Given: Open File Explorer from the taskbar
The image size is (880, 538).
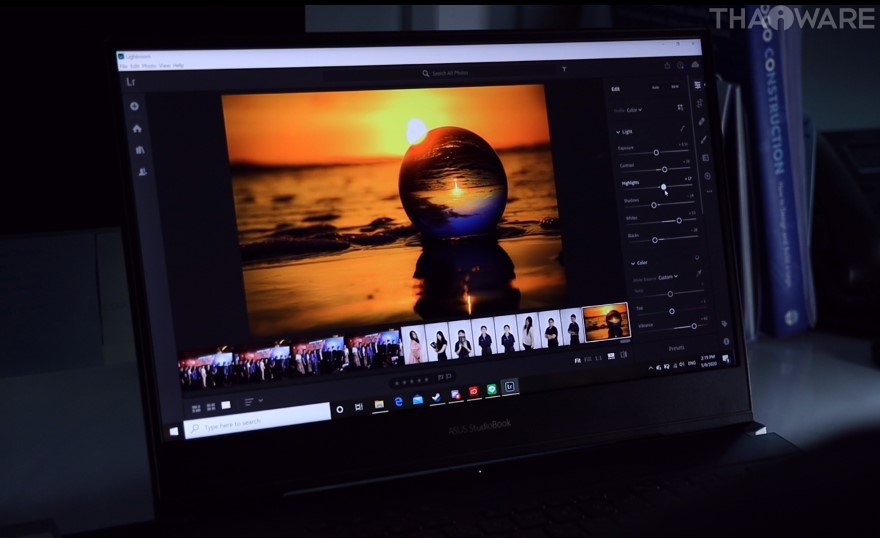Looking at the screenshot, I should [379, 404].
